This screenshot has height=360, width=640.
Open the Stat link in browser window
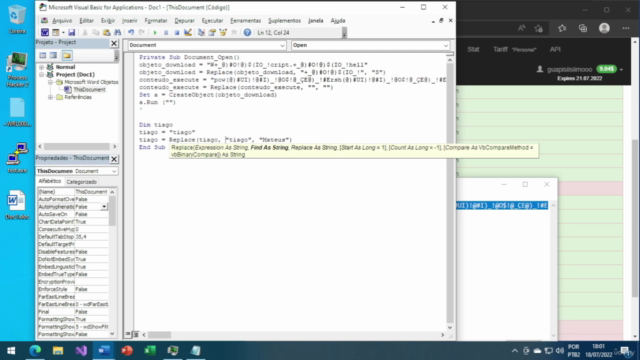473,49
